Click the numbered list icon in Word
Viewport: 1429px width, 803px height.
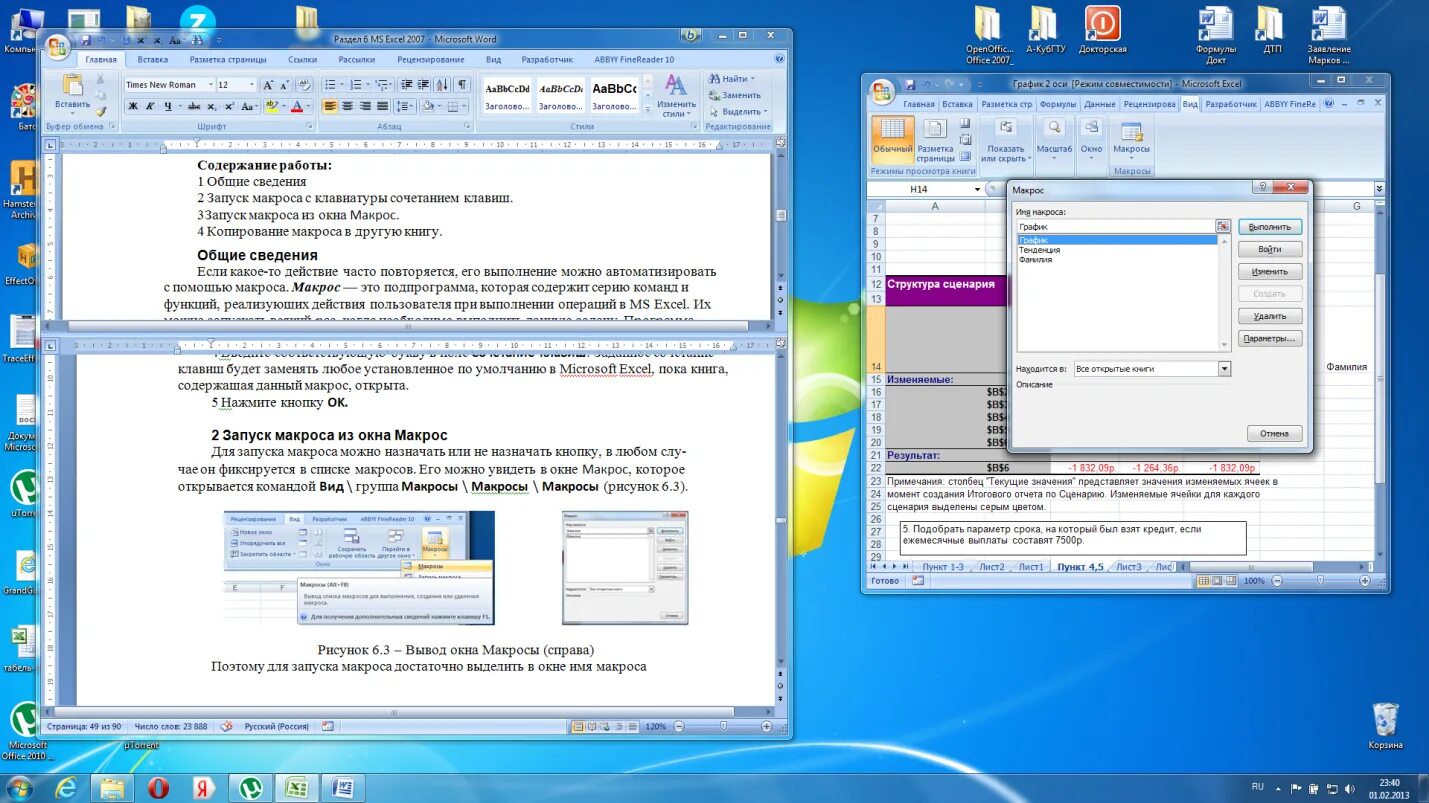(x=356, y=85)
